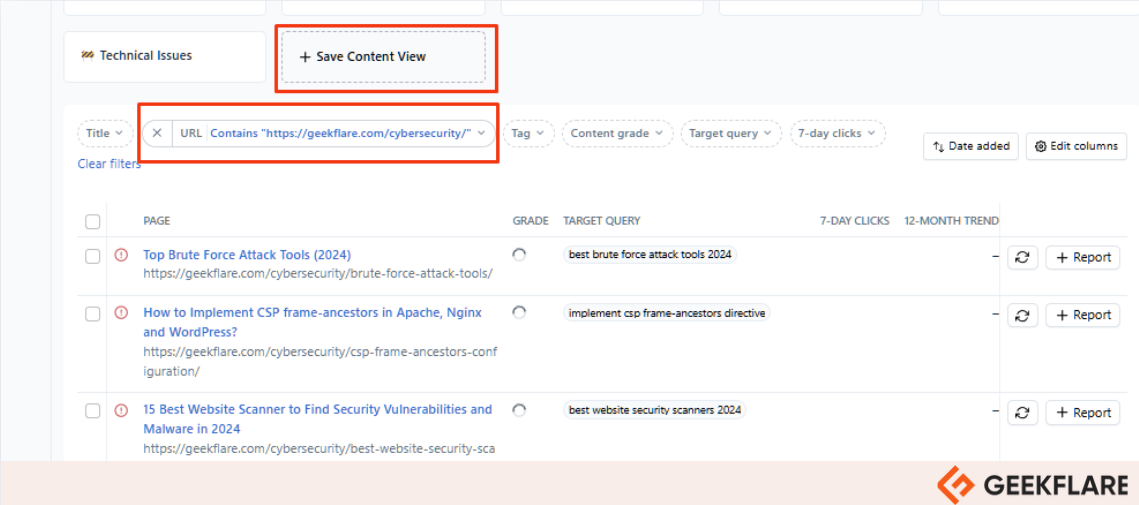
Task: Click the 'implement csp frame-ancestors directive' query tag
Action: point(667,313)
